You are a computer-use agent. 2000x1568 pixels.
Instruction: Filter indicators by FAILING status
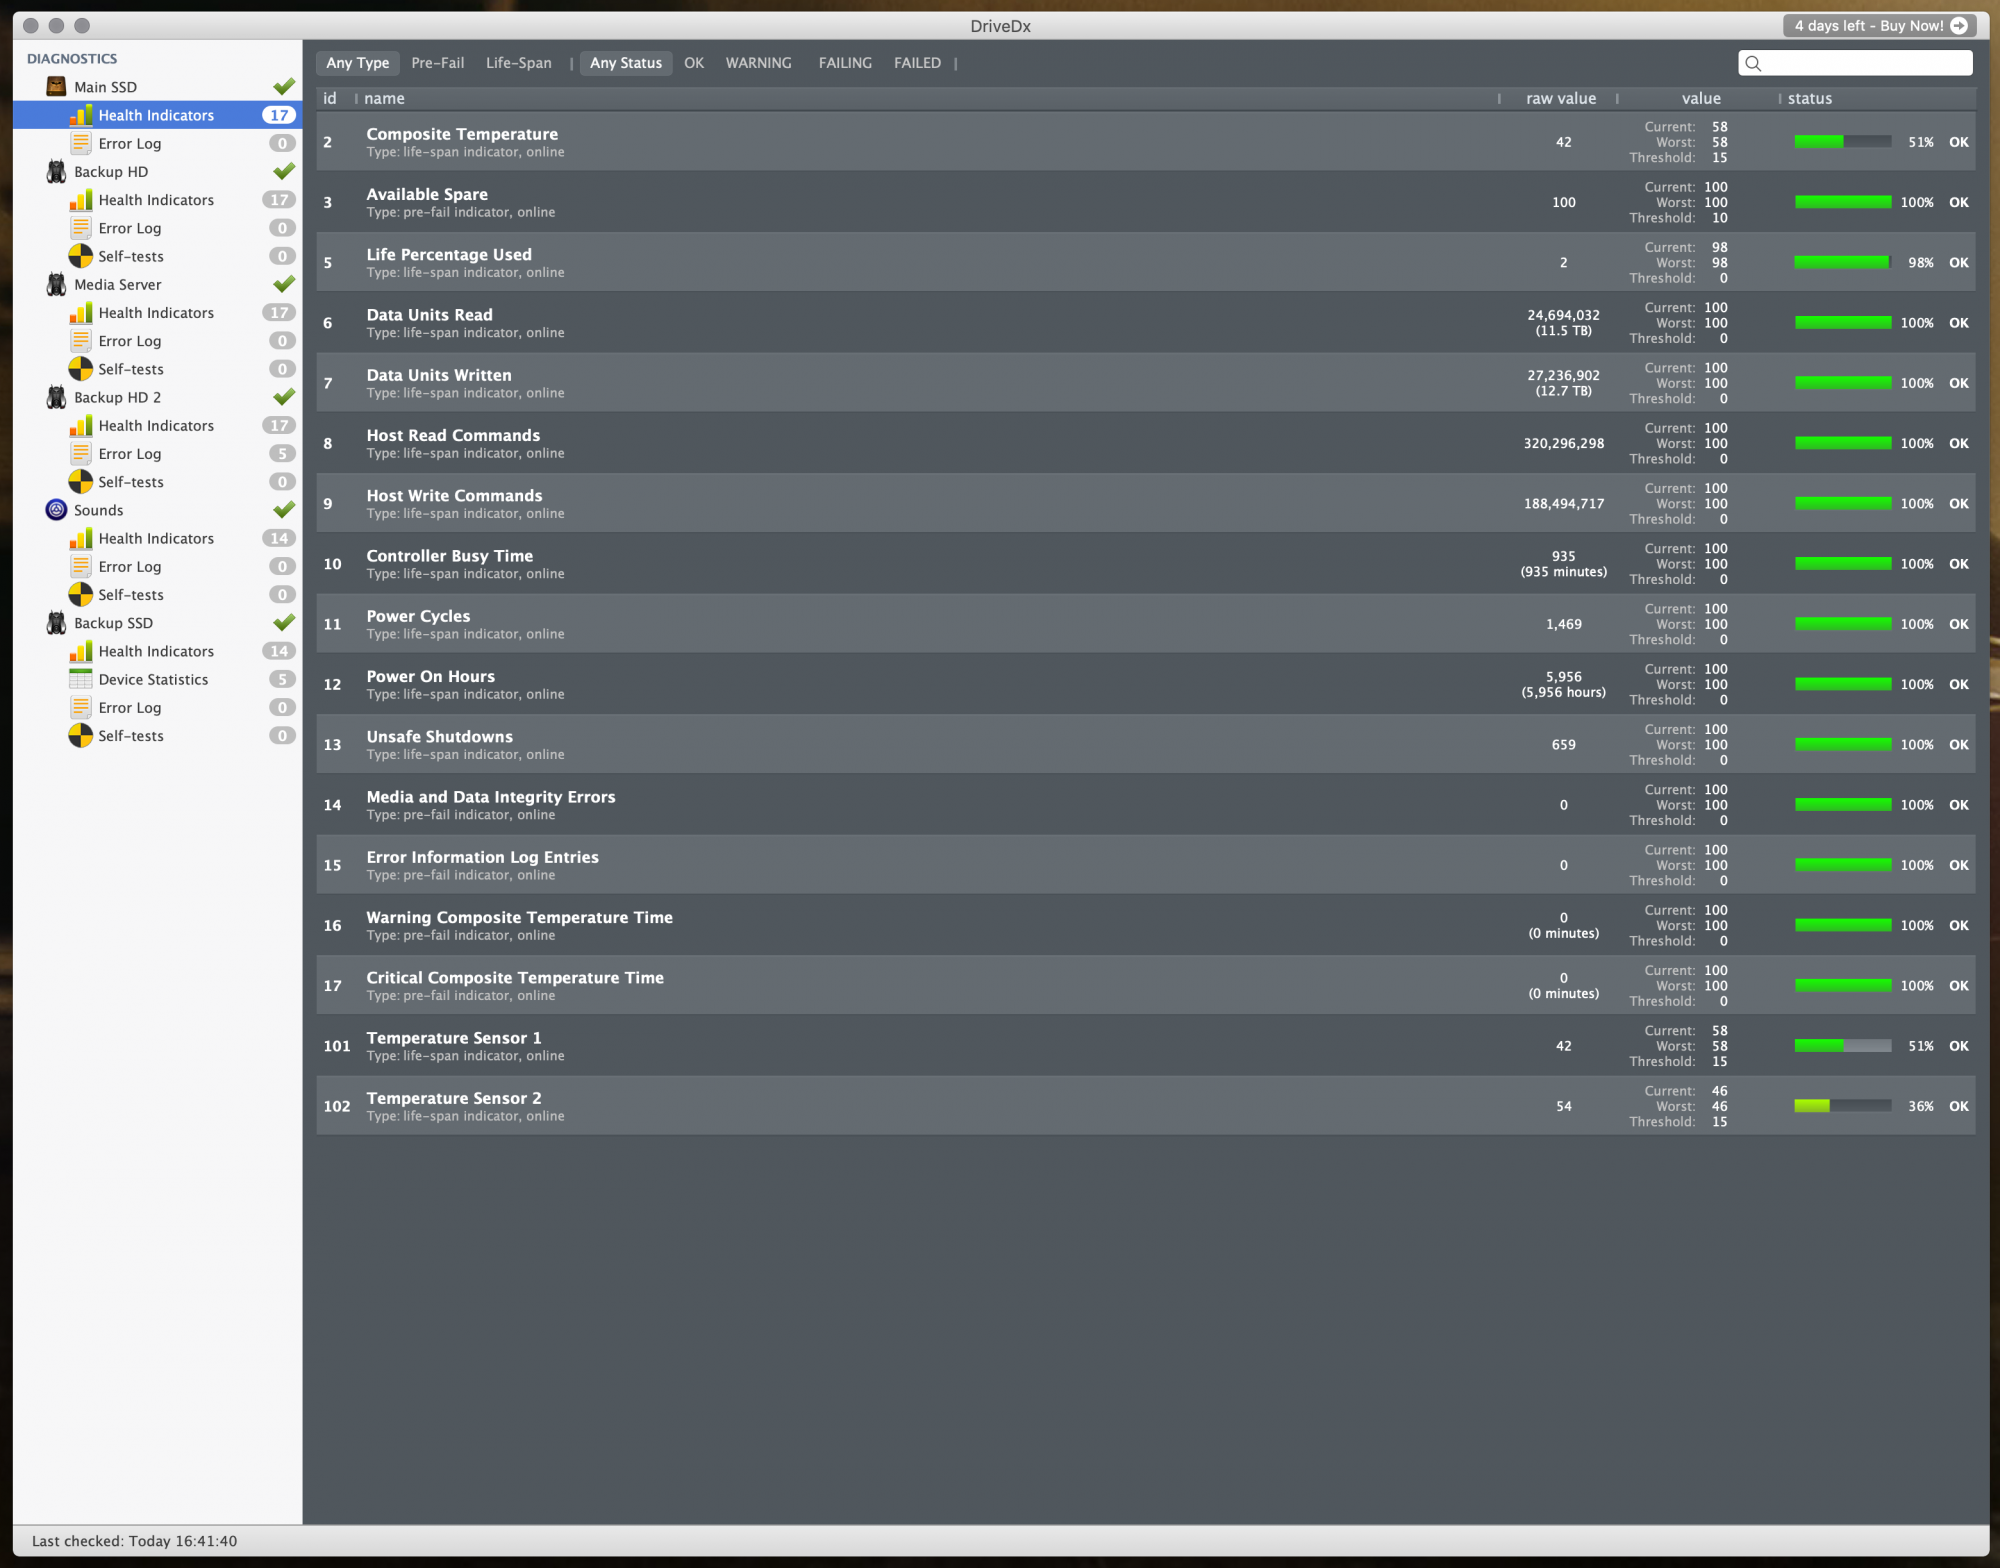point(845,63)
